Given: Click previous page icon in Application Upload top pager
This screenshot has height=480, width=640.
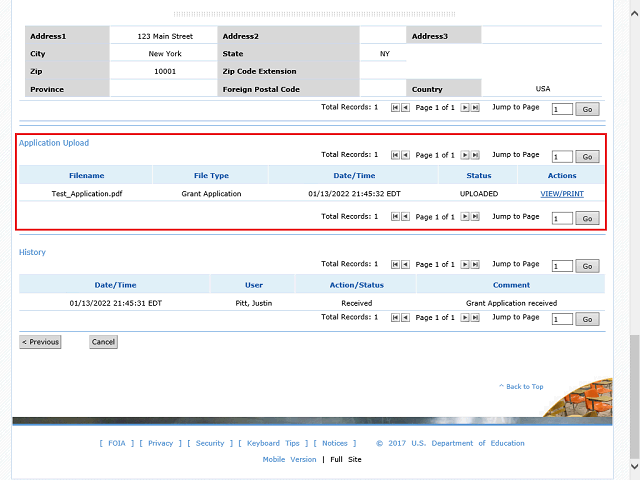Looking at the screenshot, I should pyautogui.click(x=405, y=155).
